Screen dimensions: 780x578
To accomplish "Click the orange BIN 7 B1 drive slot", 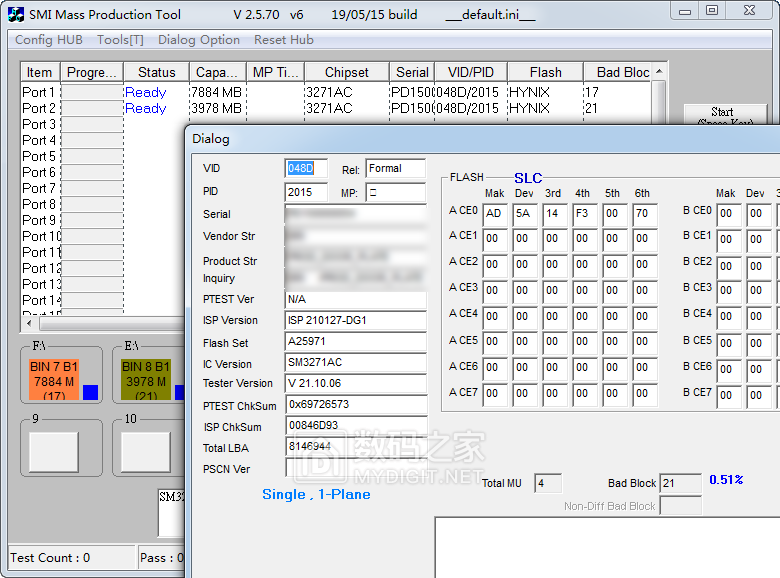I will pos(54,380).
